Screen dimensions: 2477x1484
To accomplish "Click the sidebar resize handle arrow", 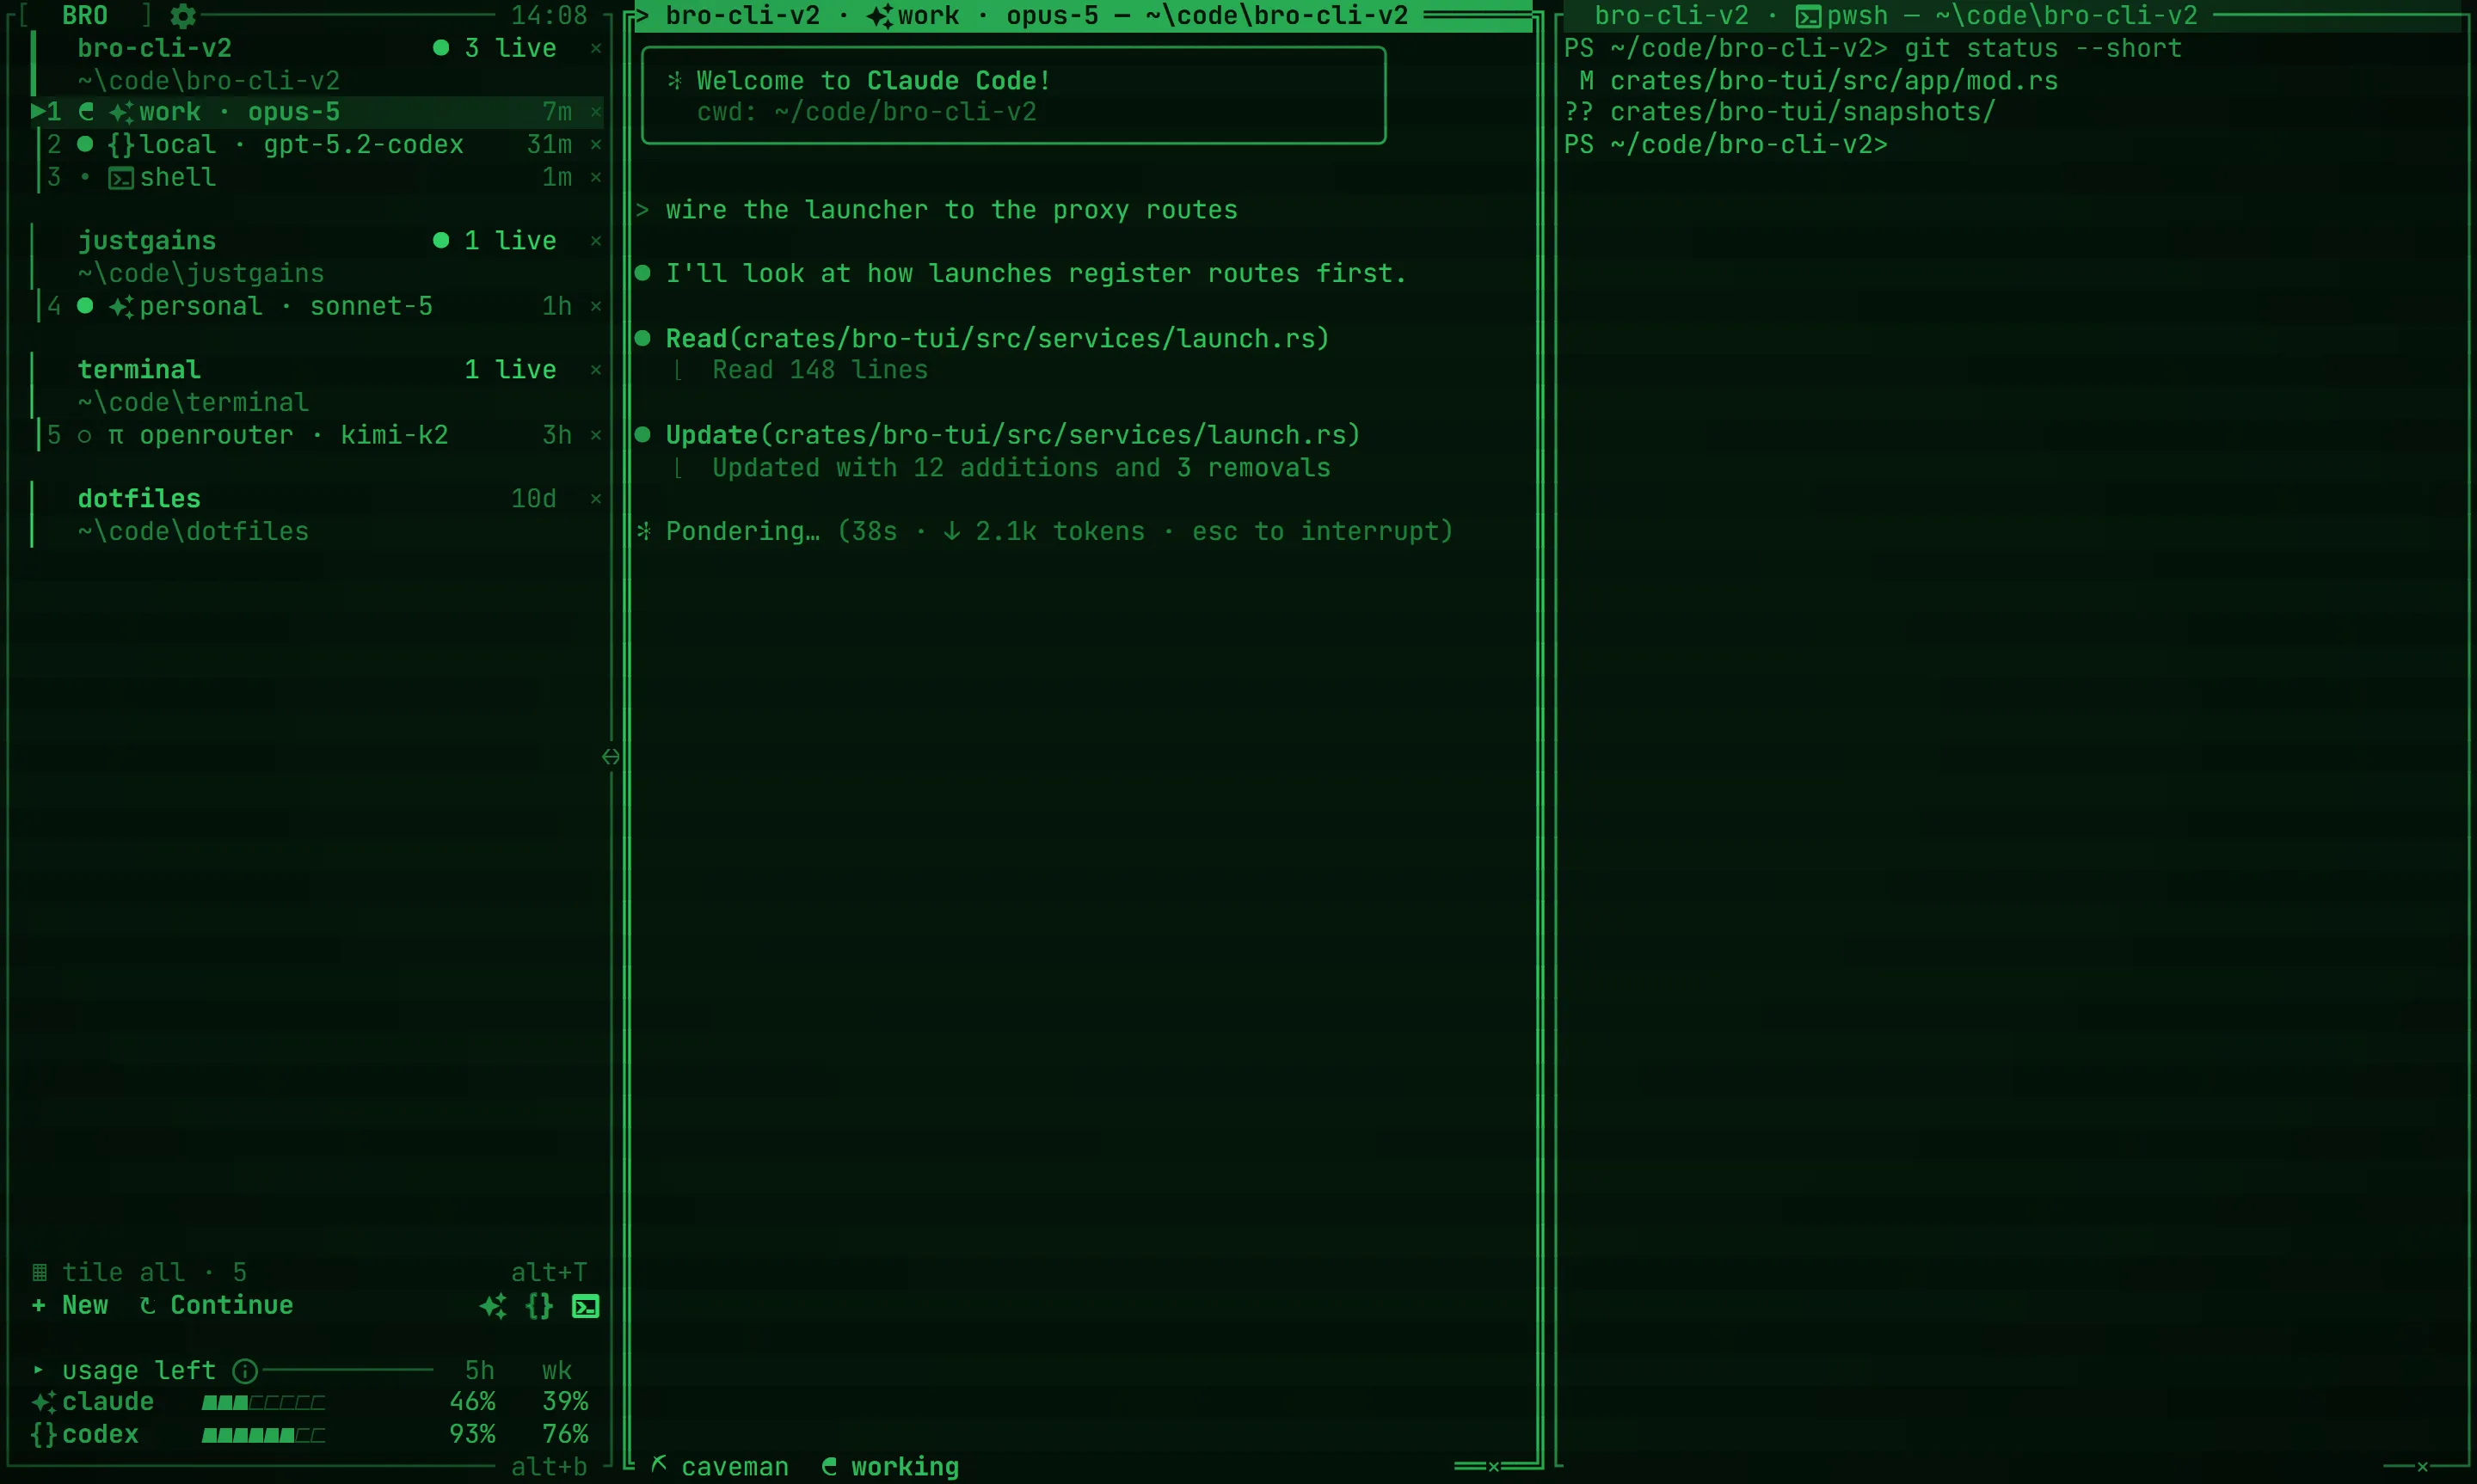I will tap(611, 757).
